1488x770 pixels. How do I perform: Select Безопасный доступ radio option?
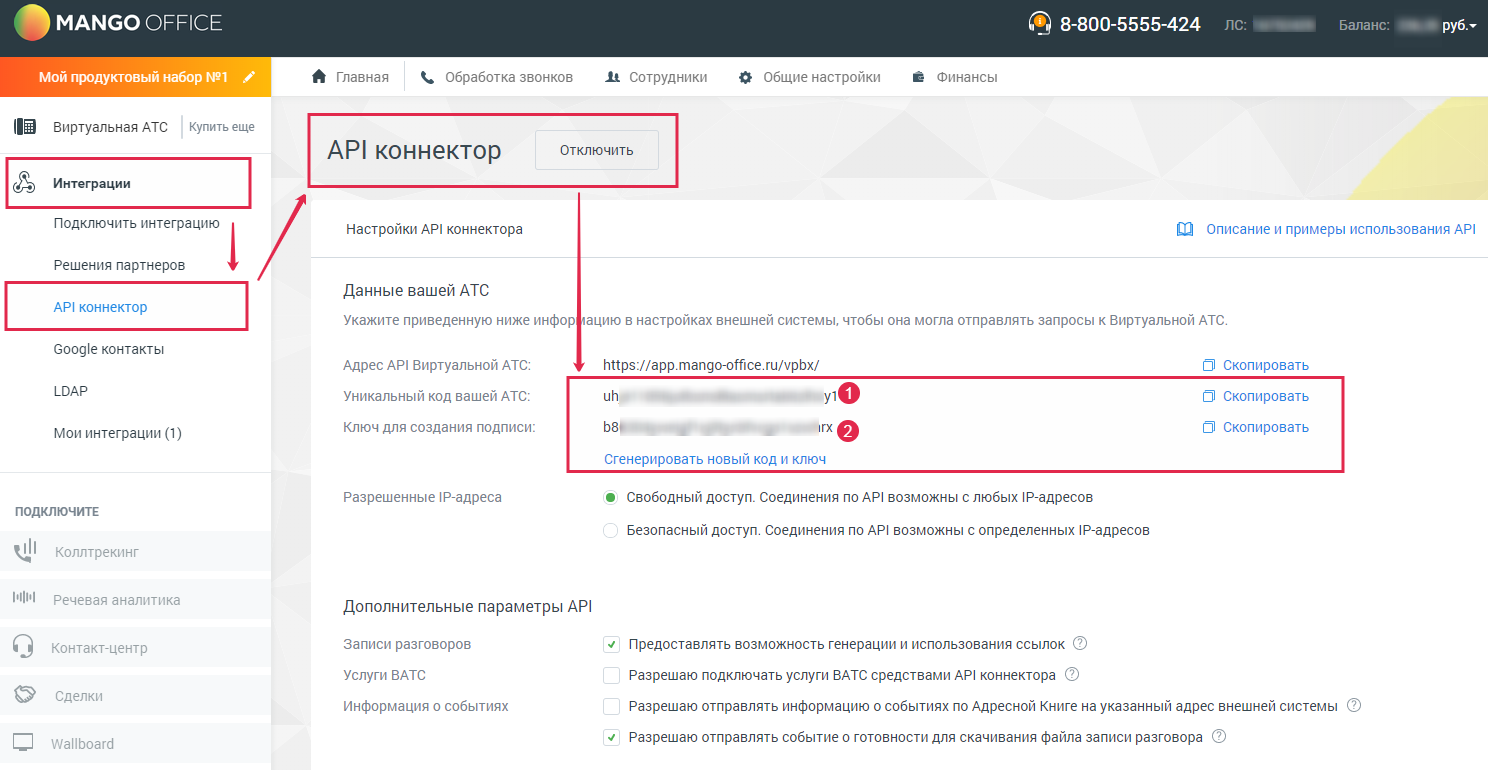(x=610, y=530)
